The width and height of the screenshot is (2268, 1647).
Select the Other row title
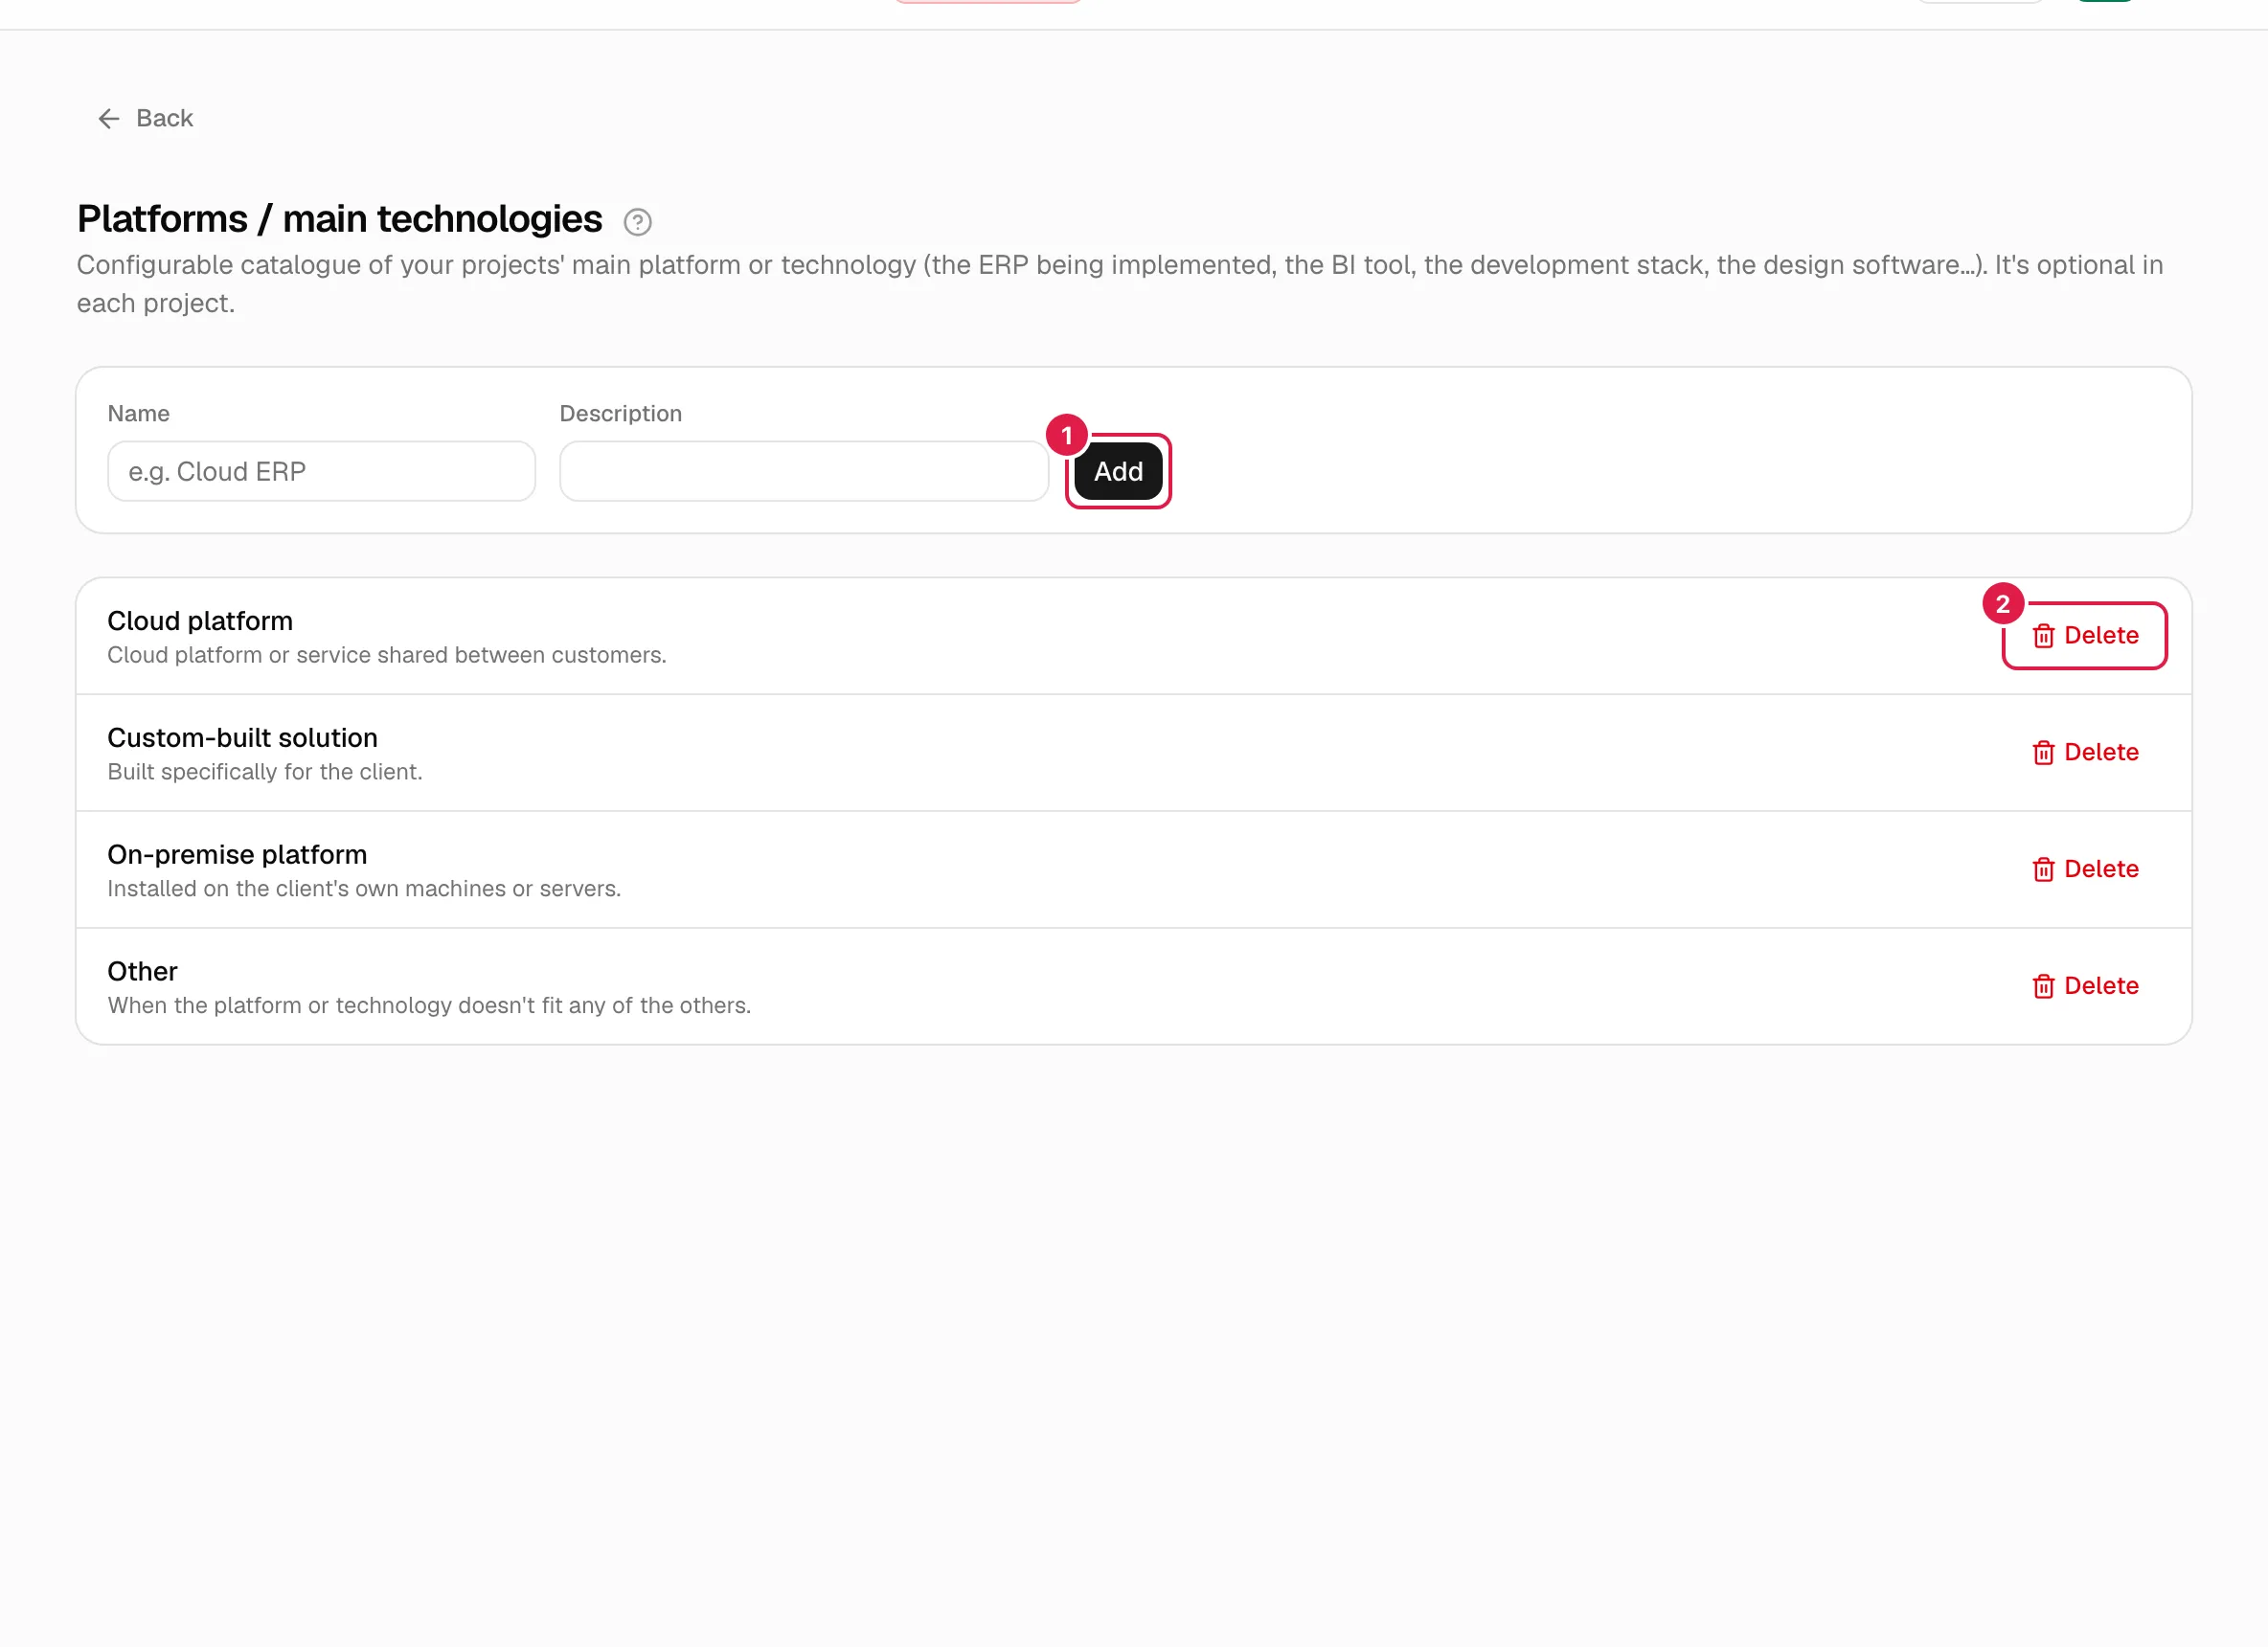point(142,973)
